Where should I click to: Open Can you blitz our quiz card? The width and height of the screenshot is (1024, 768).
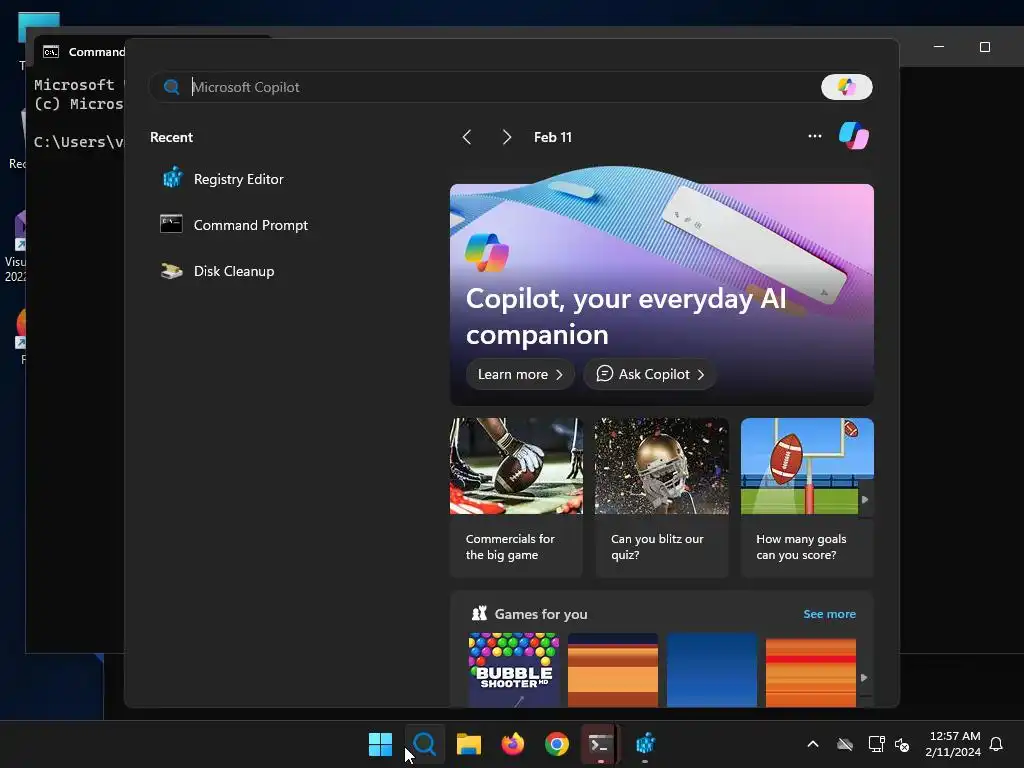pos(662,498)
